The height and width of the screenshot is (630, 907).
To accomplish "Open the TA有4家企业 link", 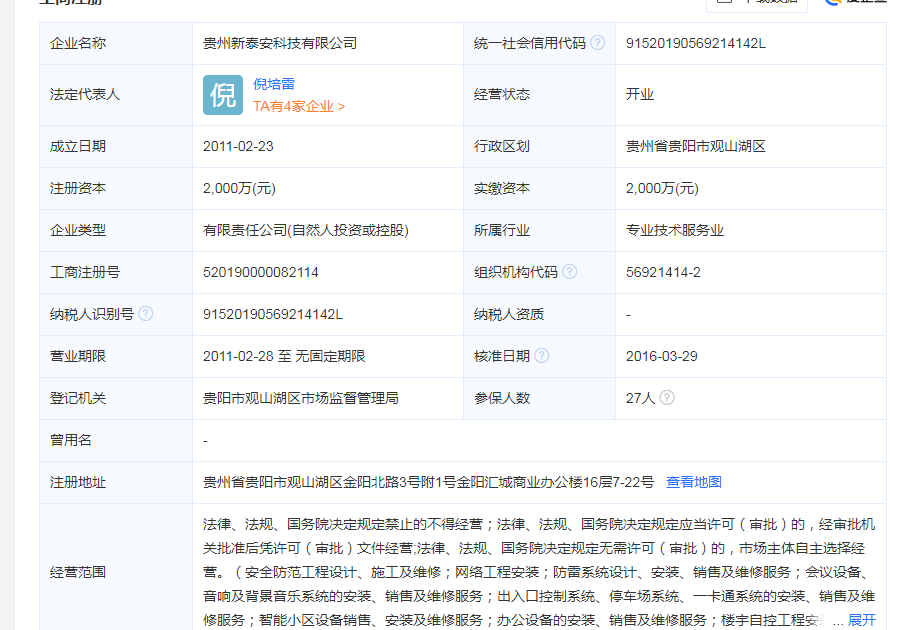I will pos(299,106).
